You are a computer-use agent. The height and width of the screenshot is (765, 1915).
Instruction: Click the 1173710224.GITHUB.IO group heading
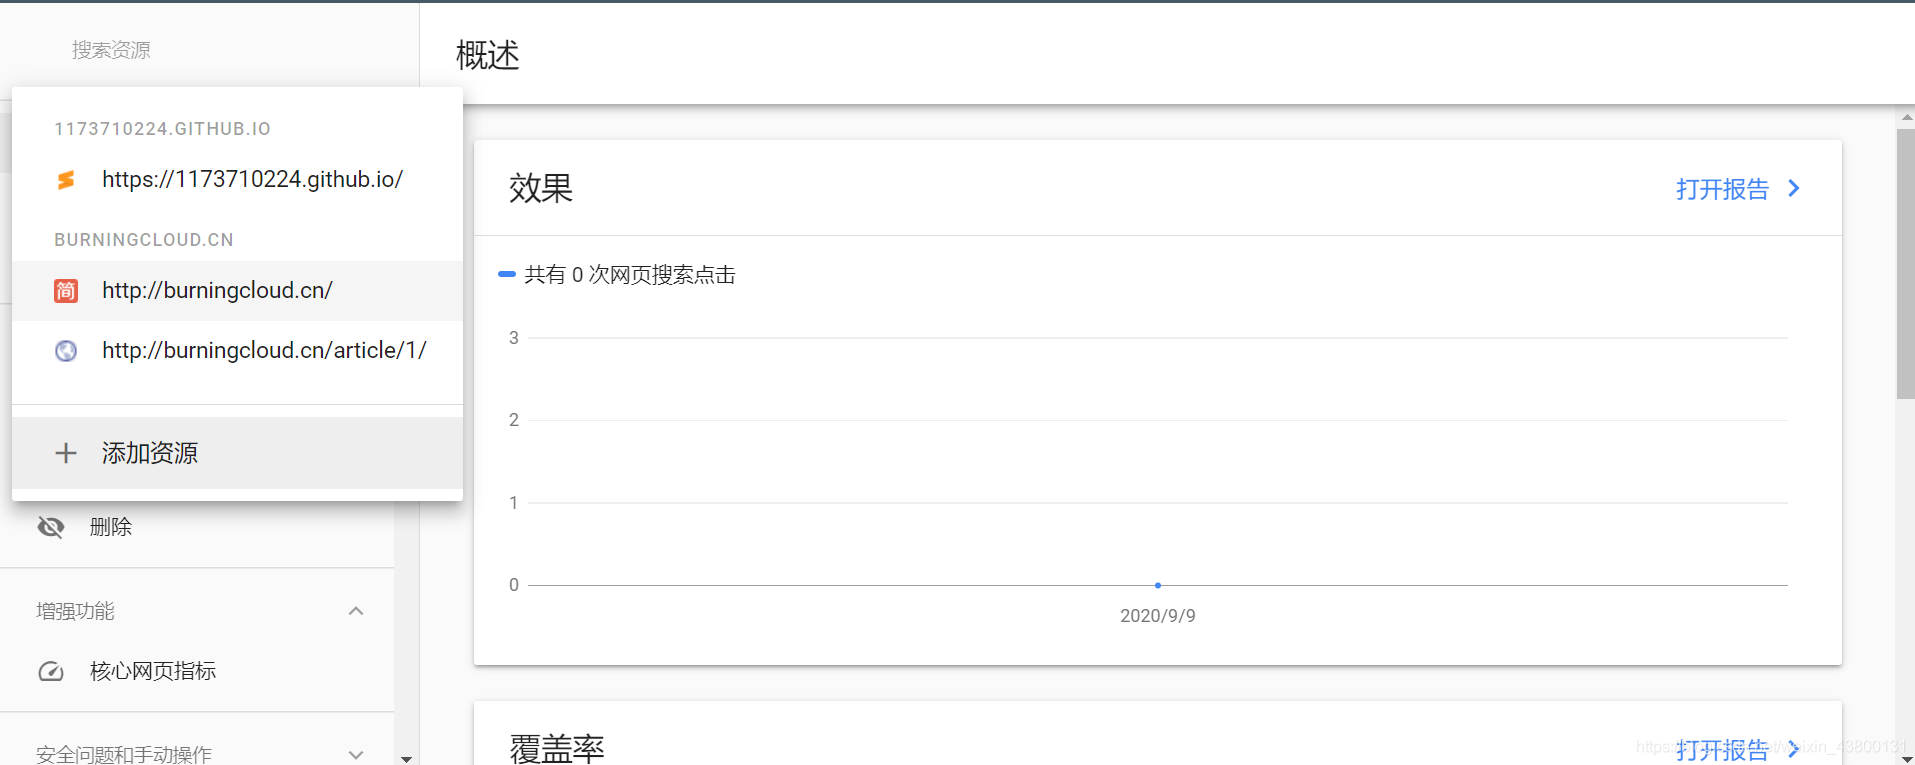pos(163,129)
